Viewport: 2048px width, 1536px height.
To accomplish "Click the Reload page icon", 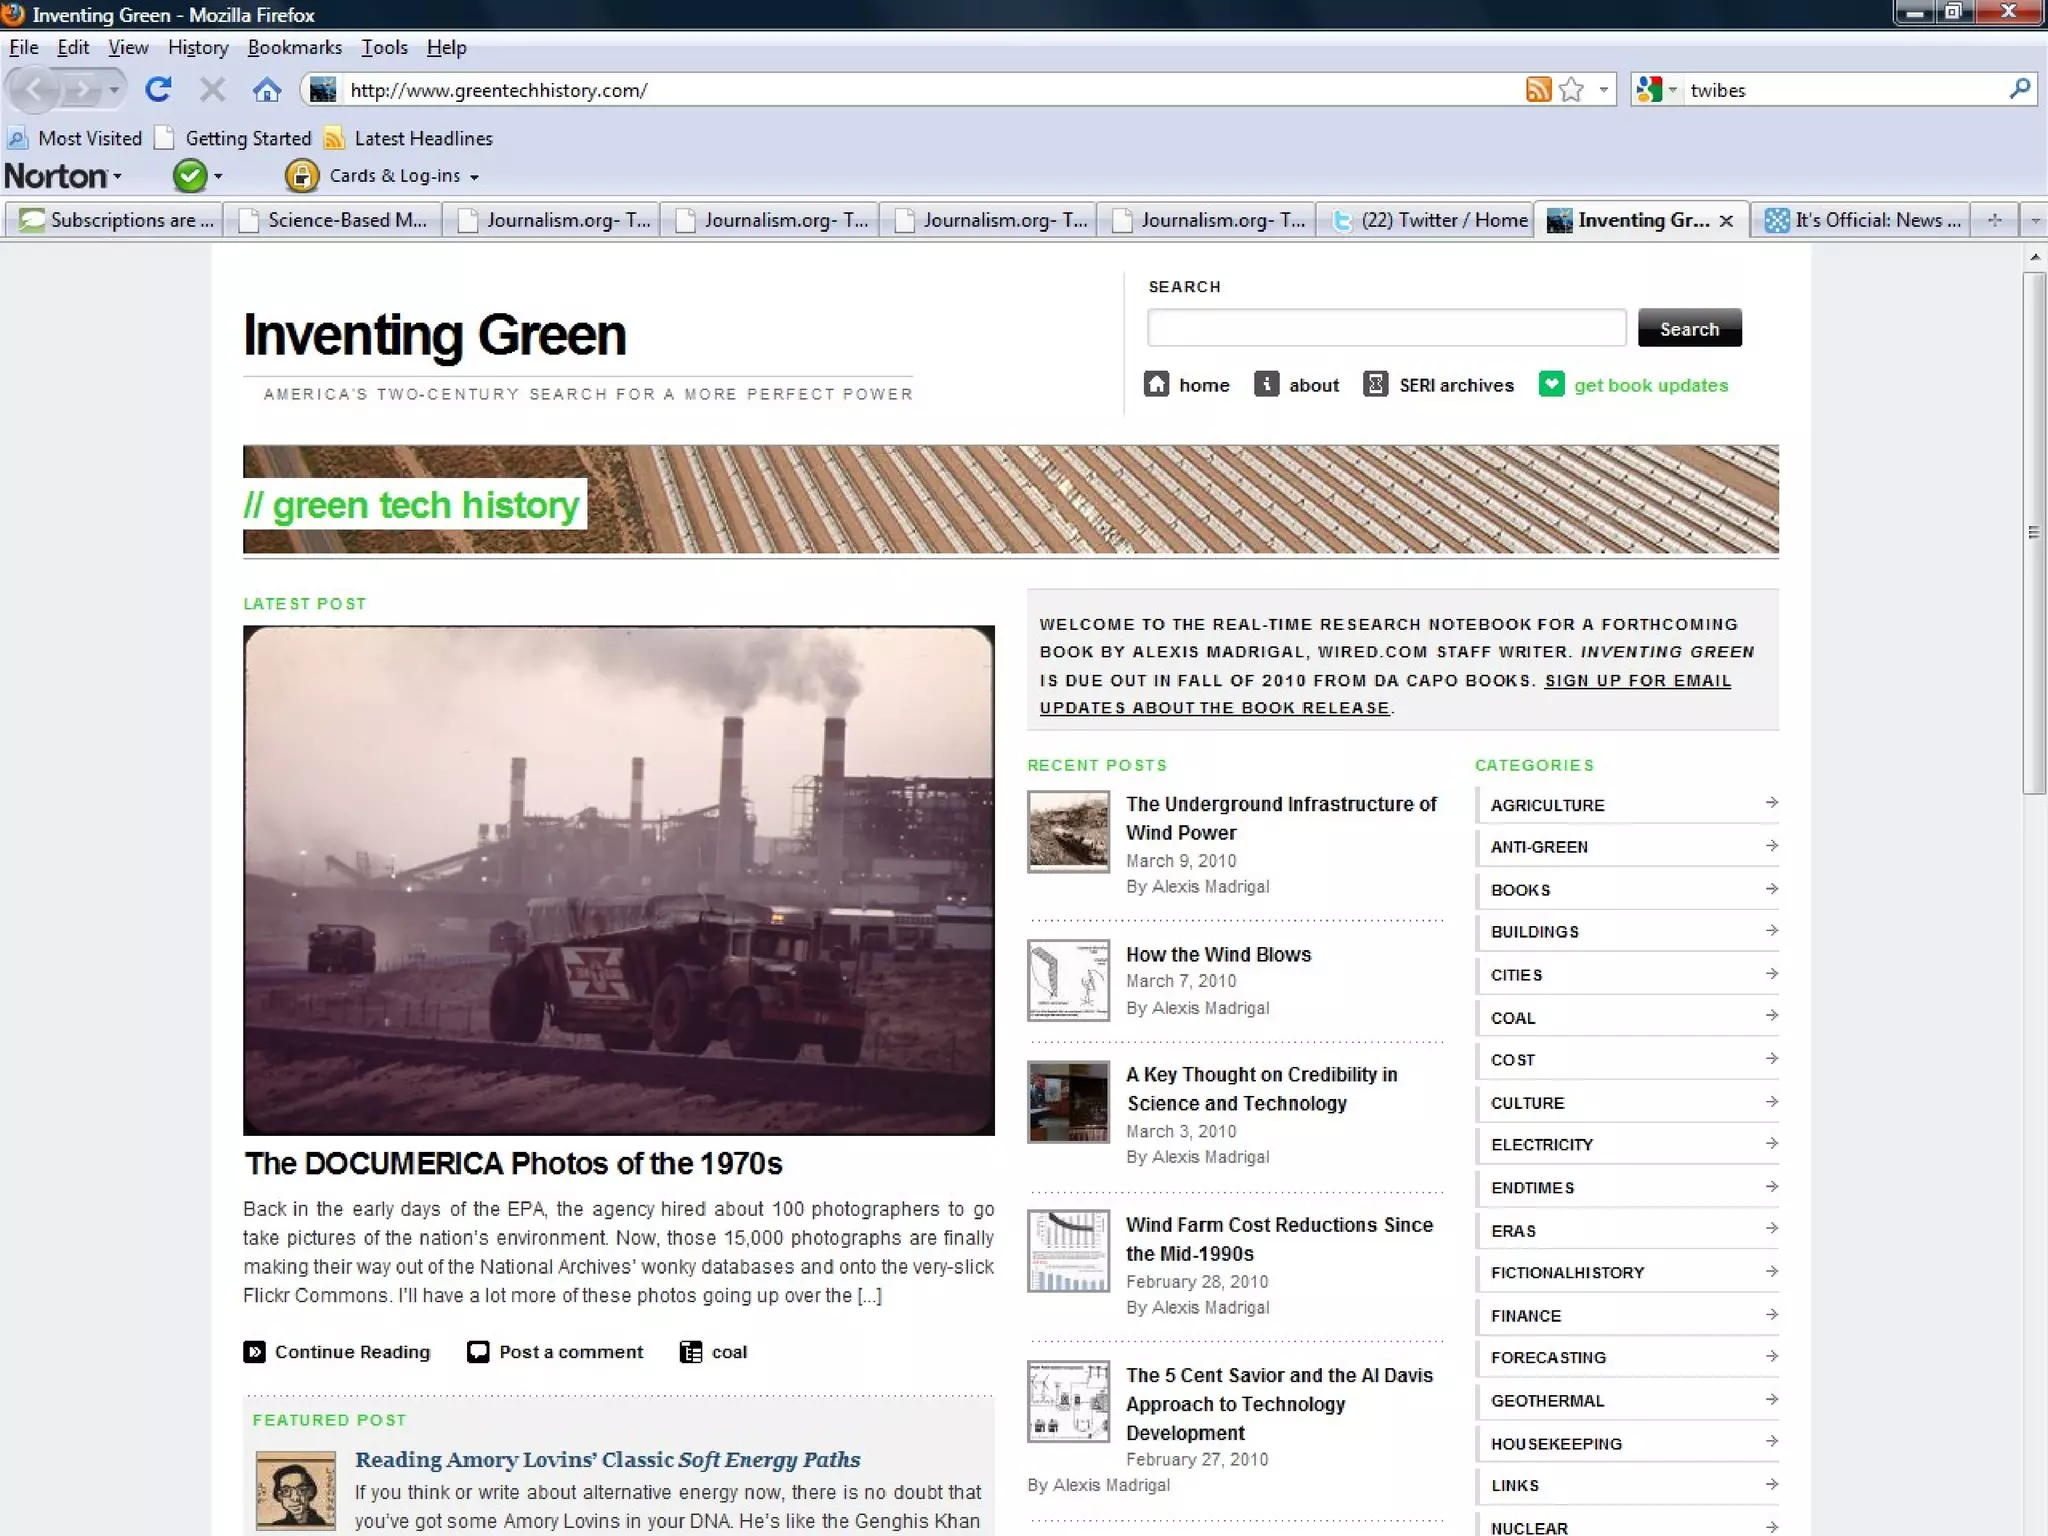I will click(158, 90).
